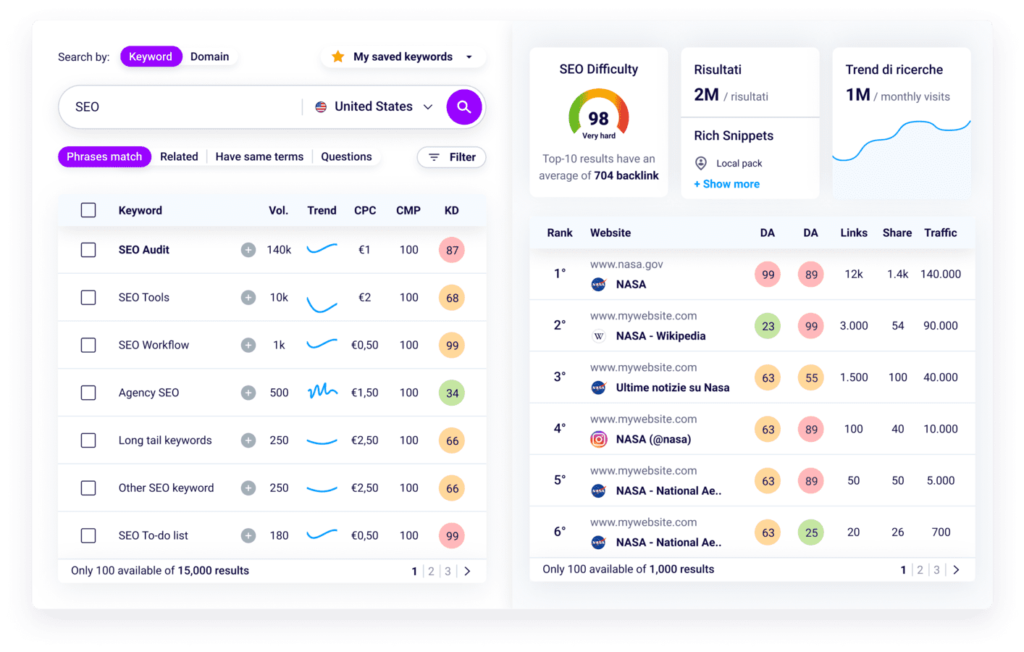Open the My saved keywords dropdown
The width and height of the screenshot is (1024, 652).
[403, 57]
